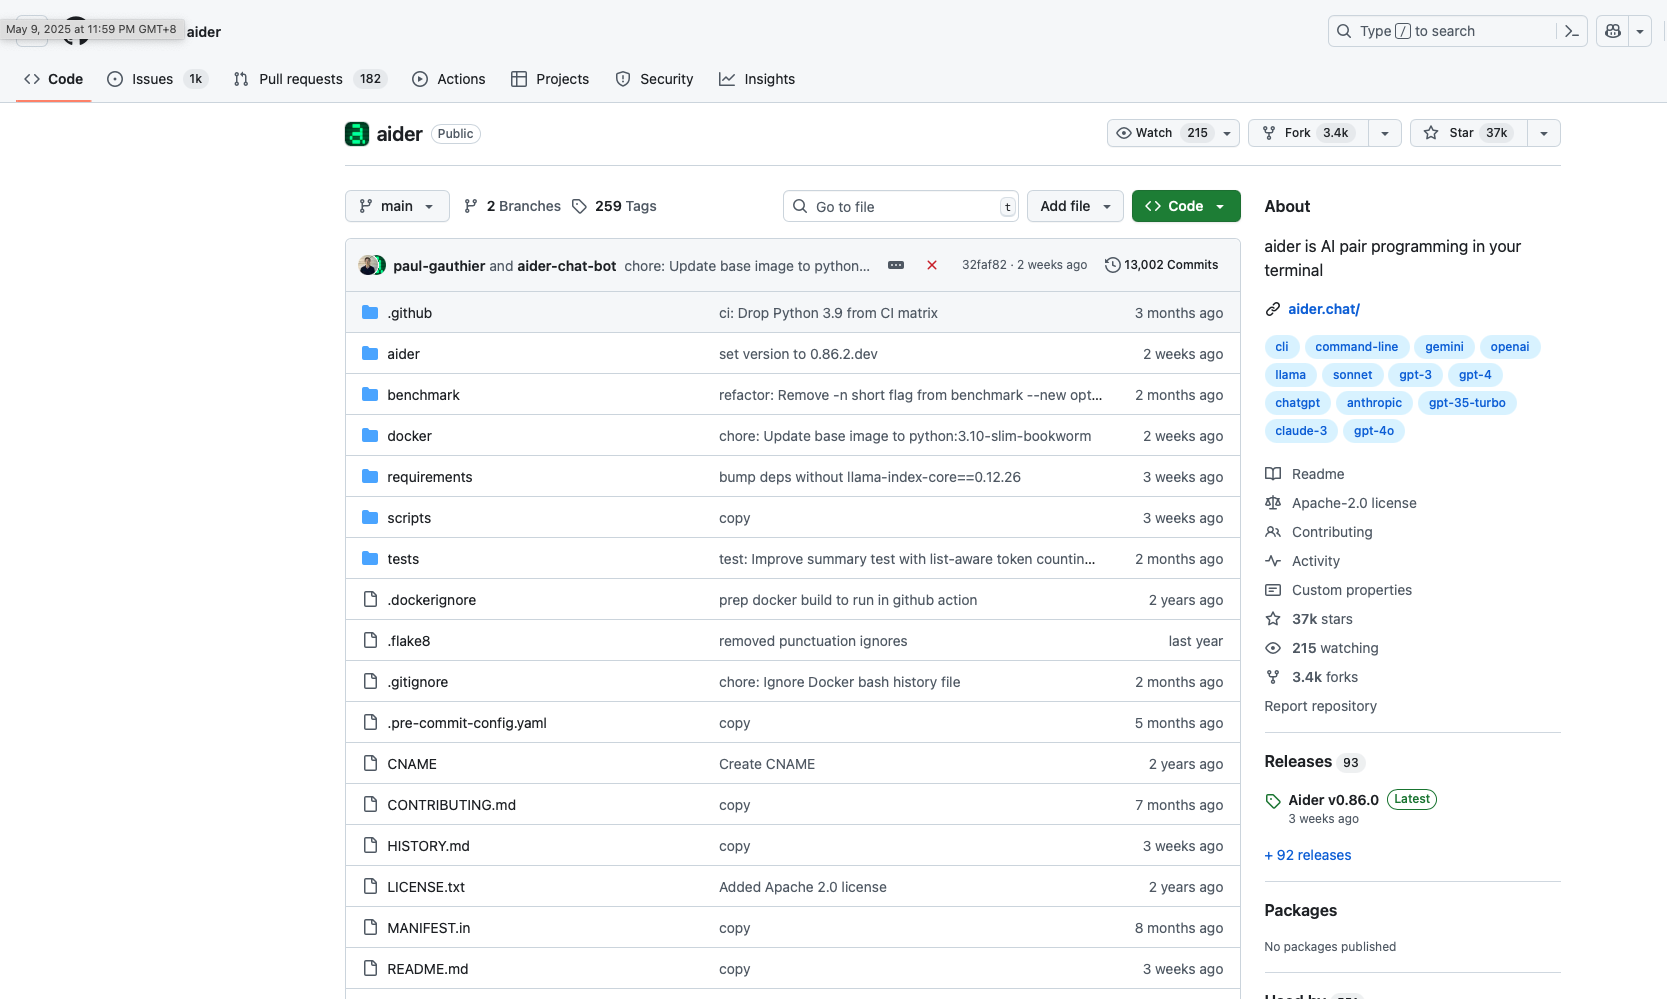Click the tests folder icon

click(370, 558)
